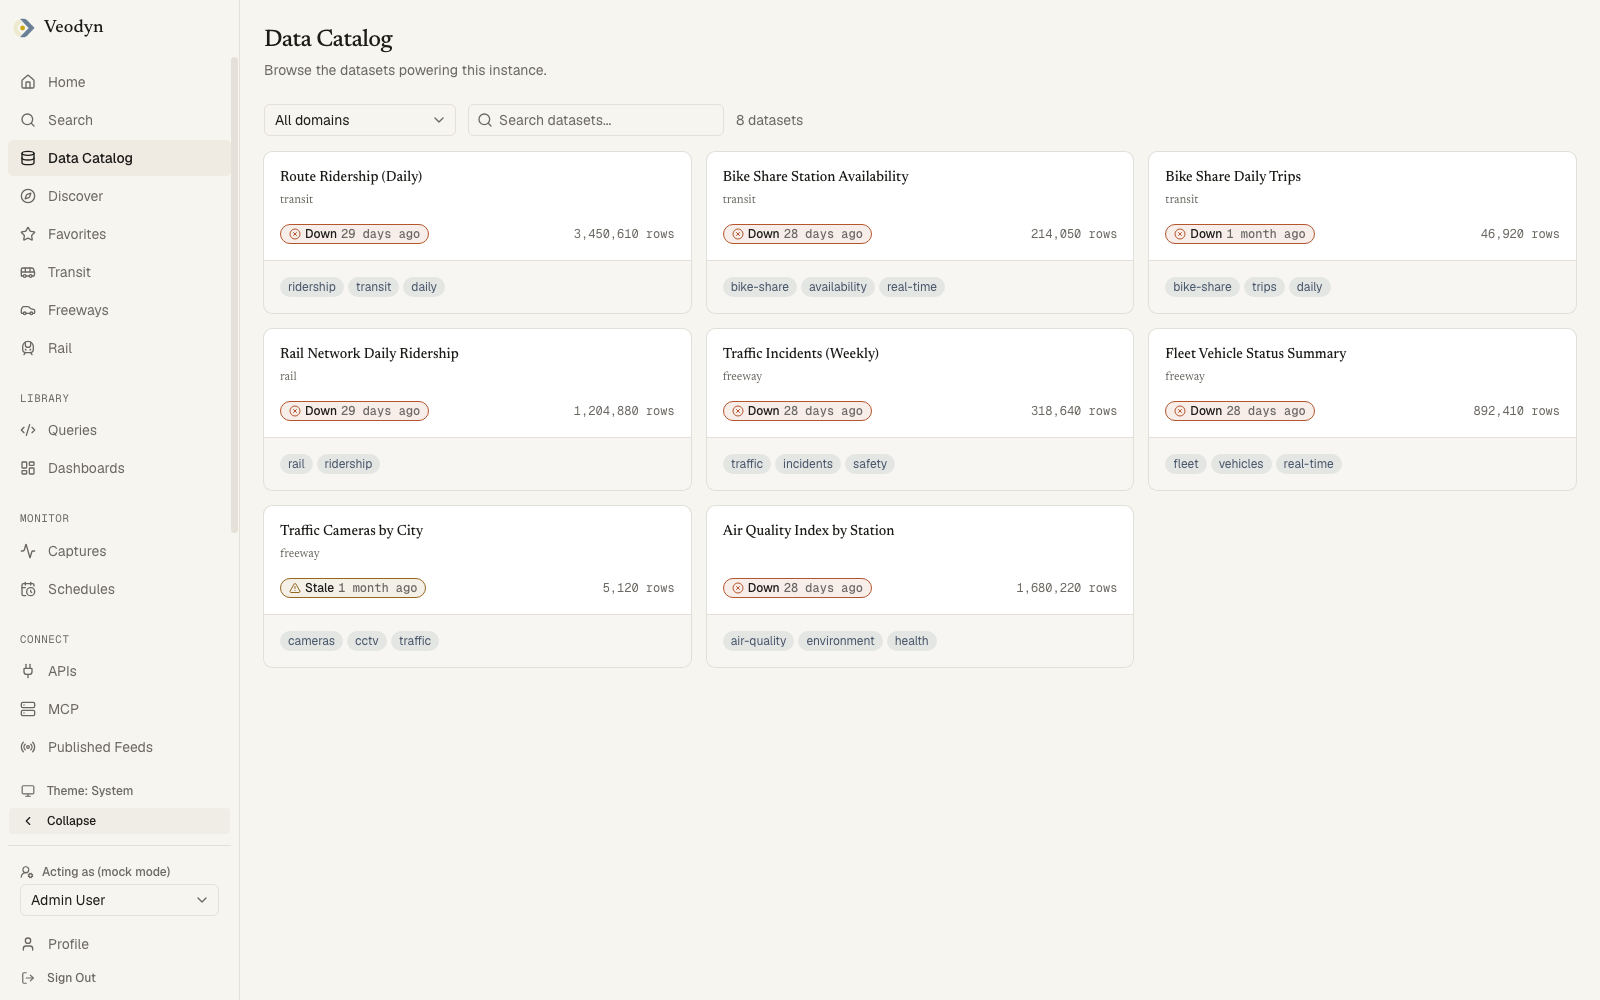Collapse the sidebar

pos(119,821)
